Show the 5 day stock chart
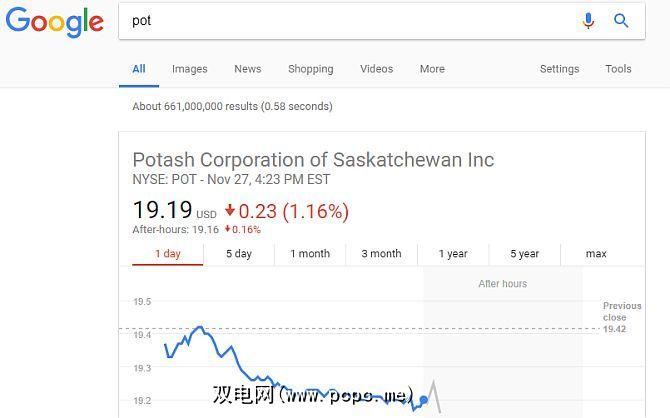The height and width of the screenshot is (418, 670). pyautogui.click(x=239, y=254)
